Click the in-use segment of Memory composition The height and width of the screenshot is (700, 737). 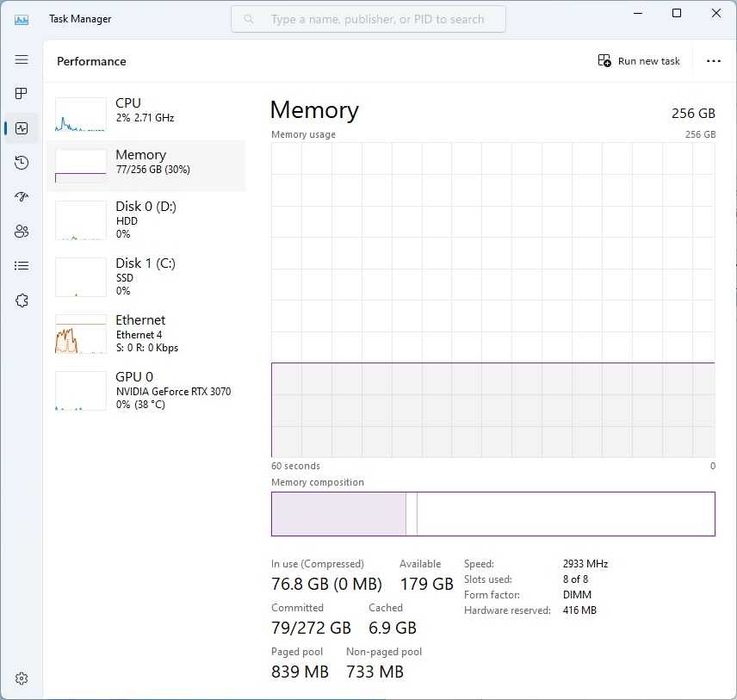338,514
